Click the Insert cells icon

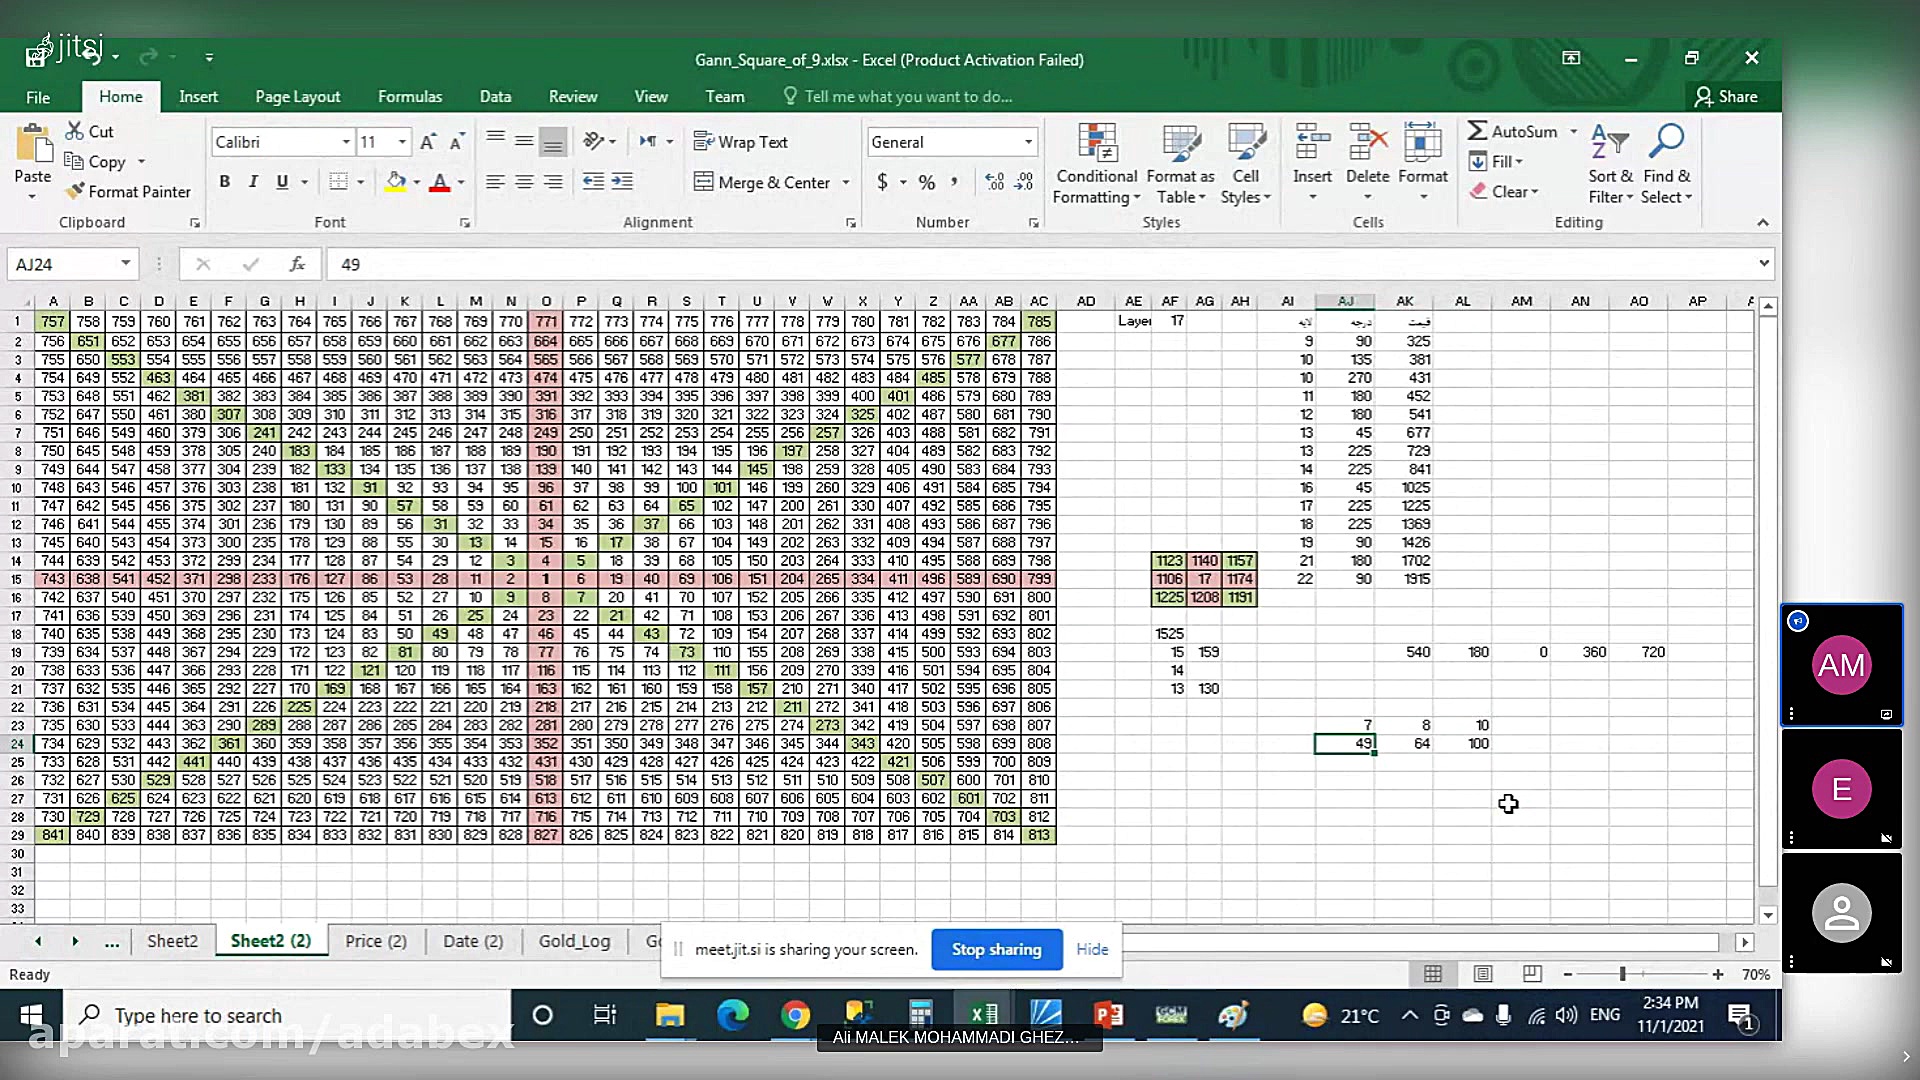click(1312, 143)
